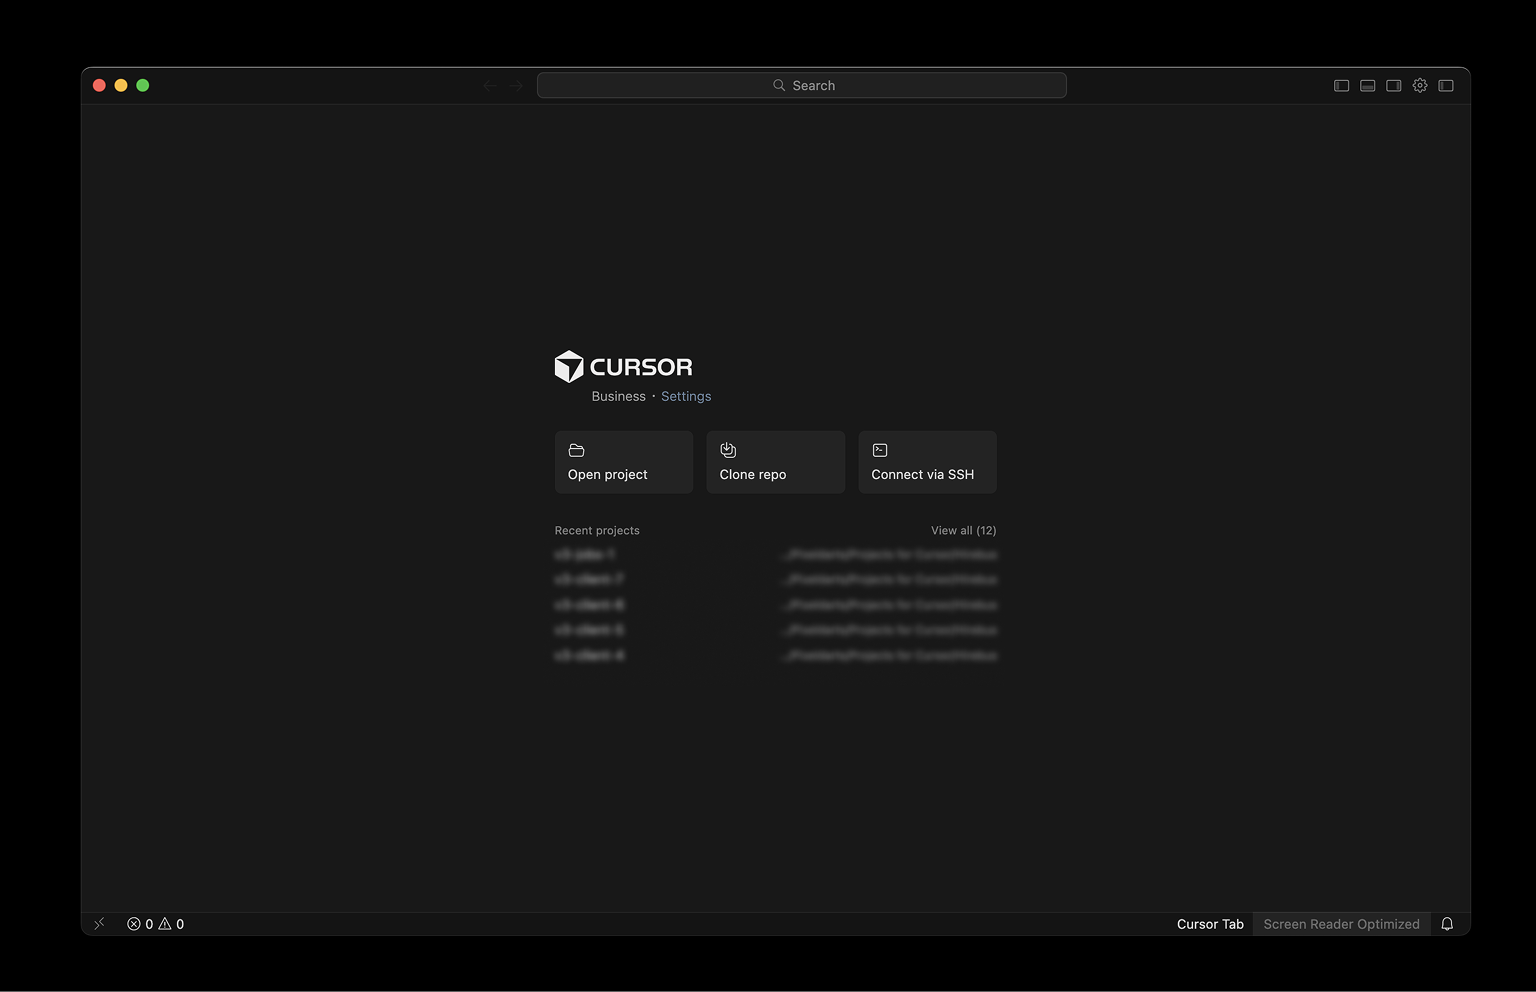
Task: Toggle the bottom panel layout icon
Action: pos(1367,86)
